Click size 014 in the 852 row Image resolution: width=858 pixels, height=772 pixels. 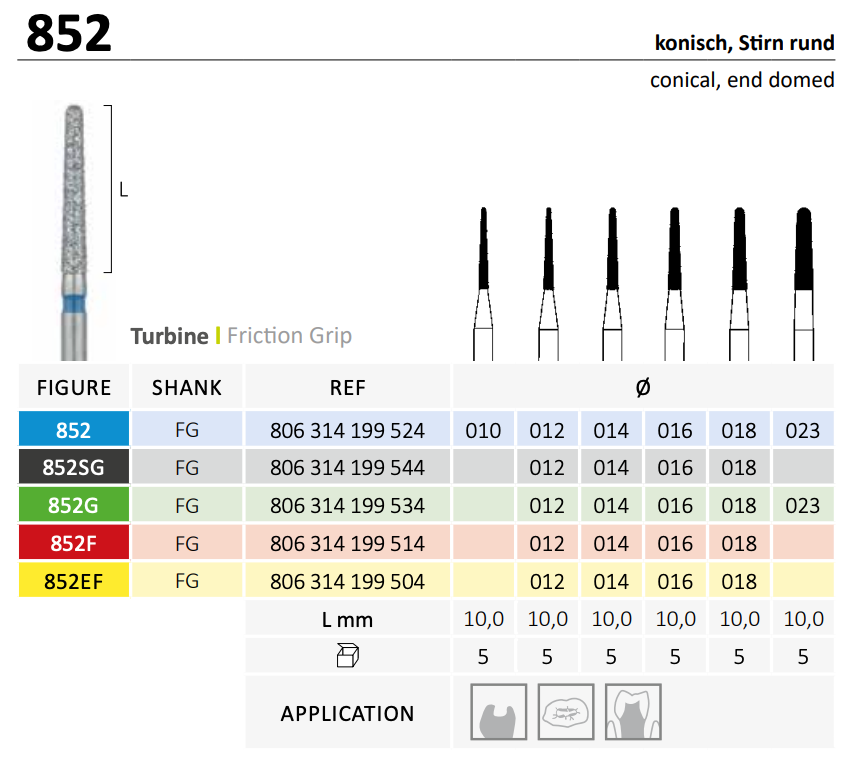(611, 430)
